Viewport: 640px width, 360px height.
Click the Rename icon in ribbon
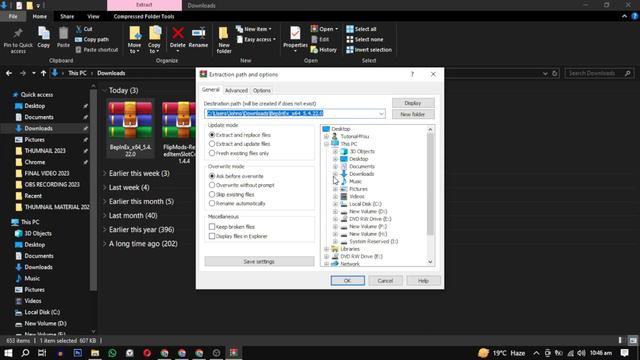point(198,33)
